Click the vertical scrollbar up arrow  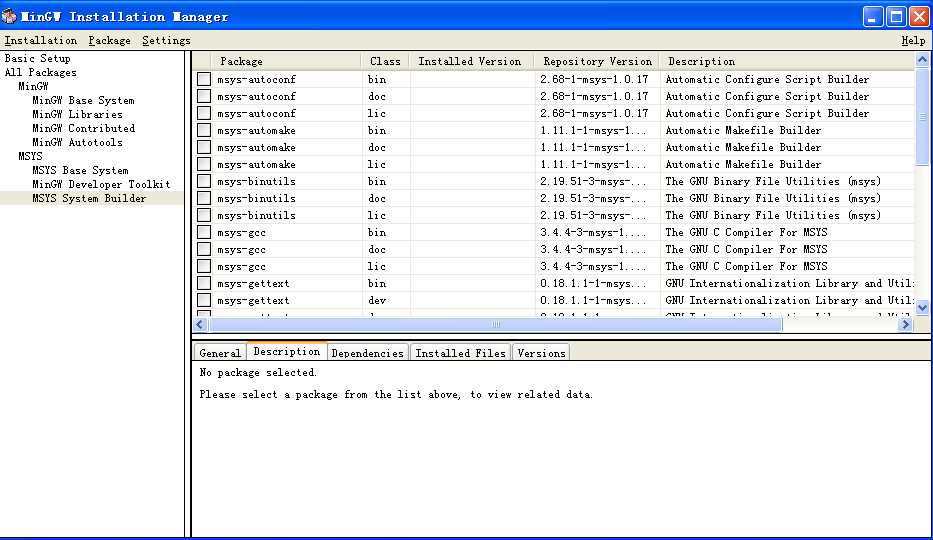pos(922,59)
